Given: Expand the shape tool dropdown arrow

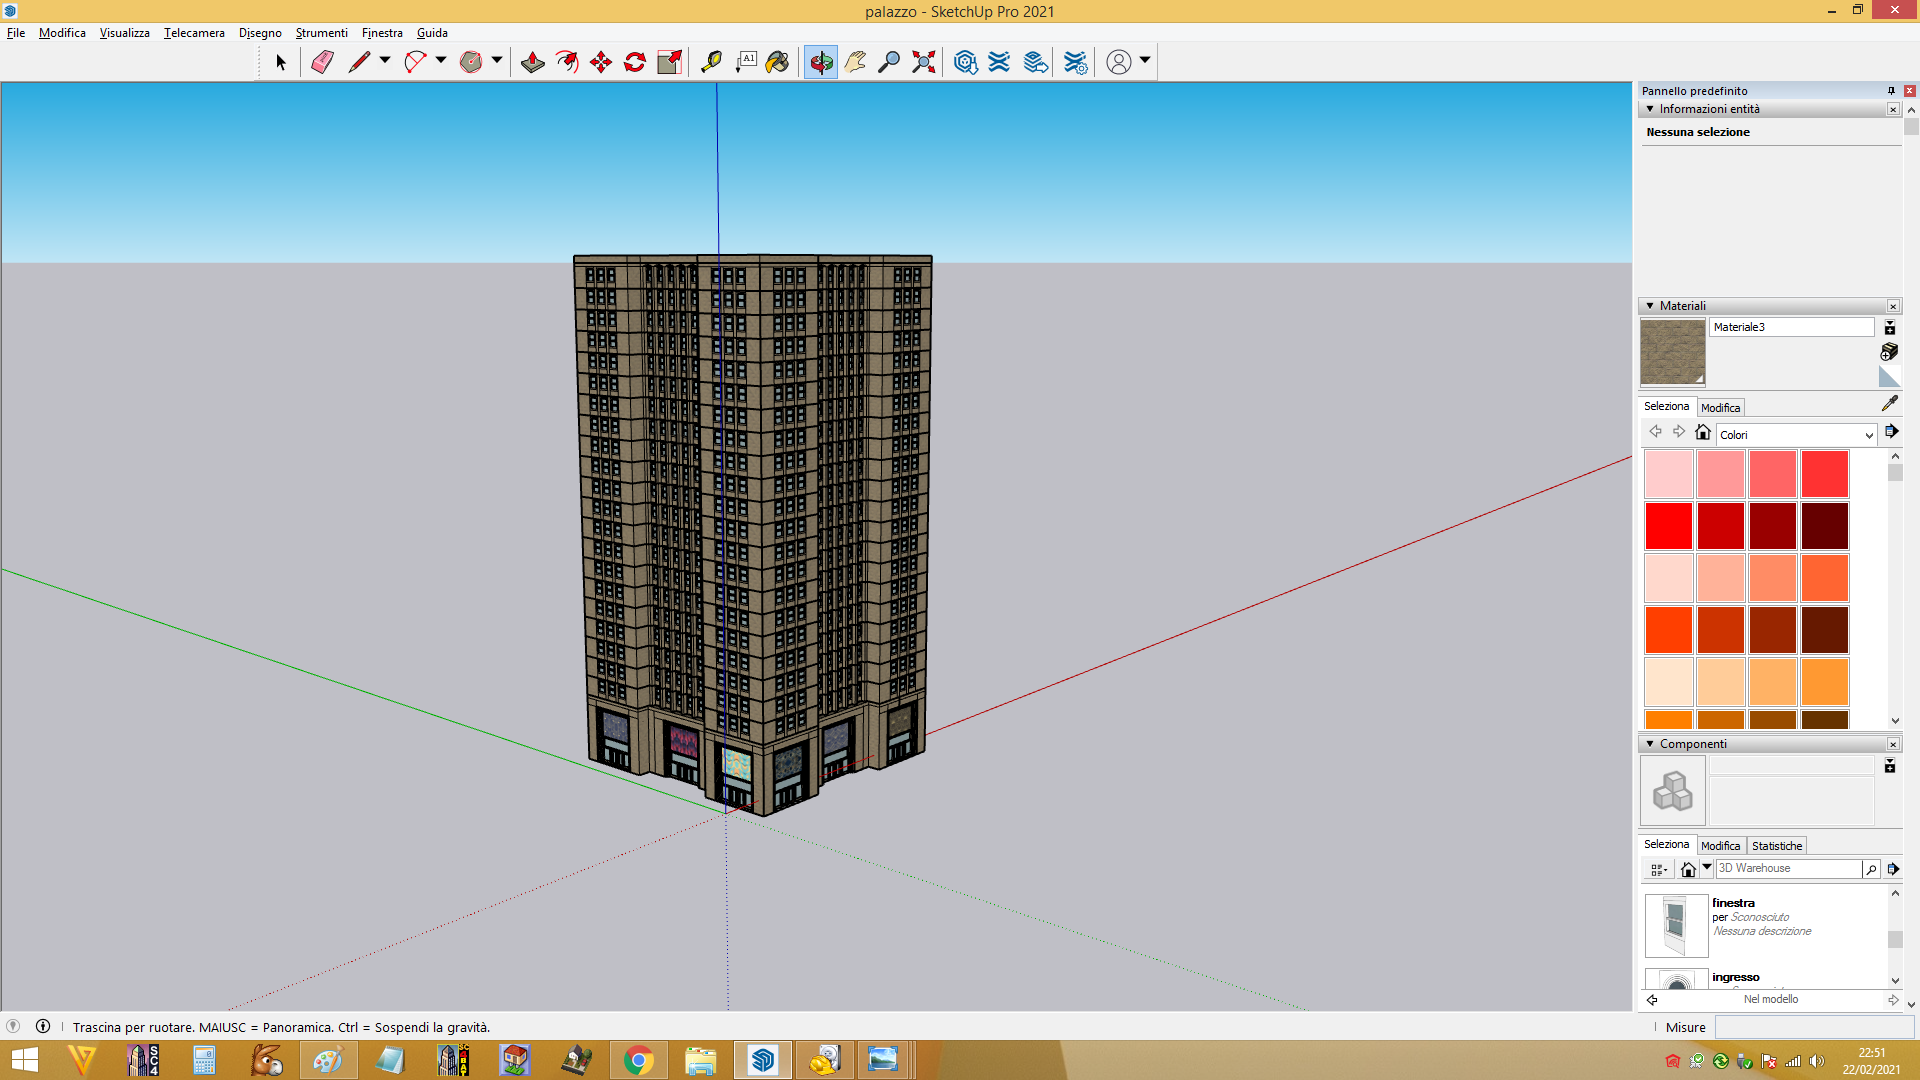Looking at the screenshot, I should click(497, 61).
